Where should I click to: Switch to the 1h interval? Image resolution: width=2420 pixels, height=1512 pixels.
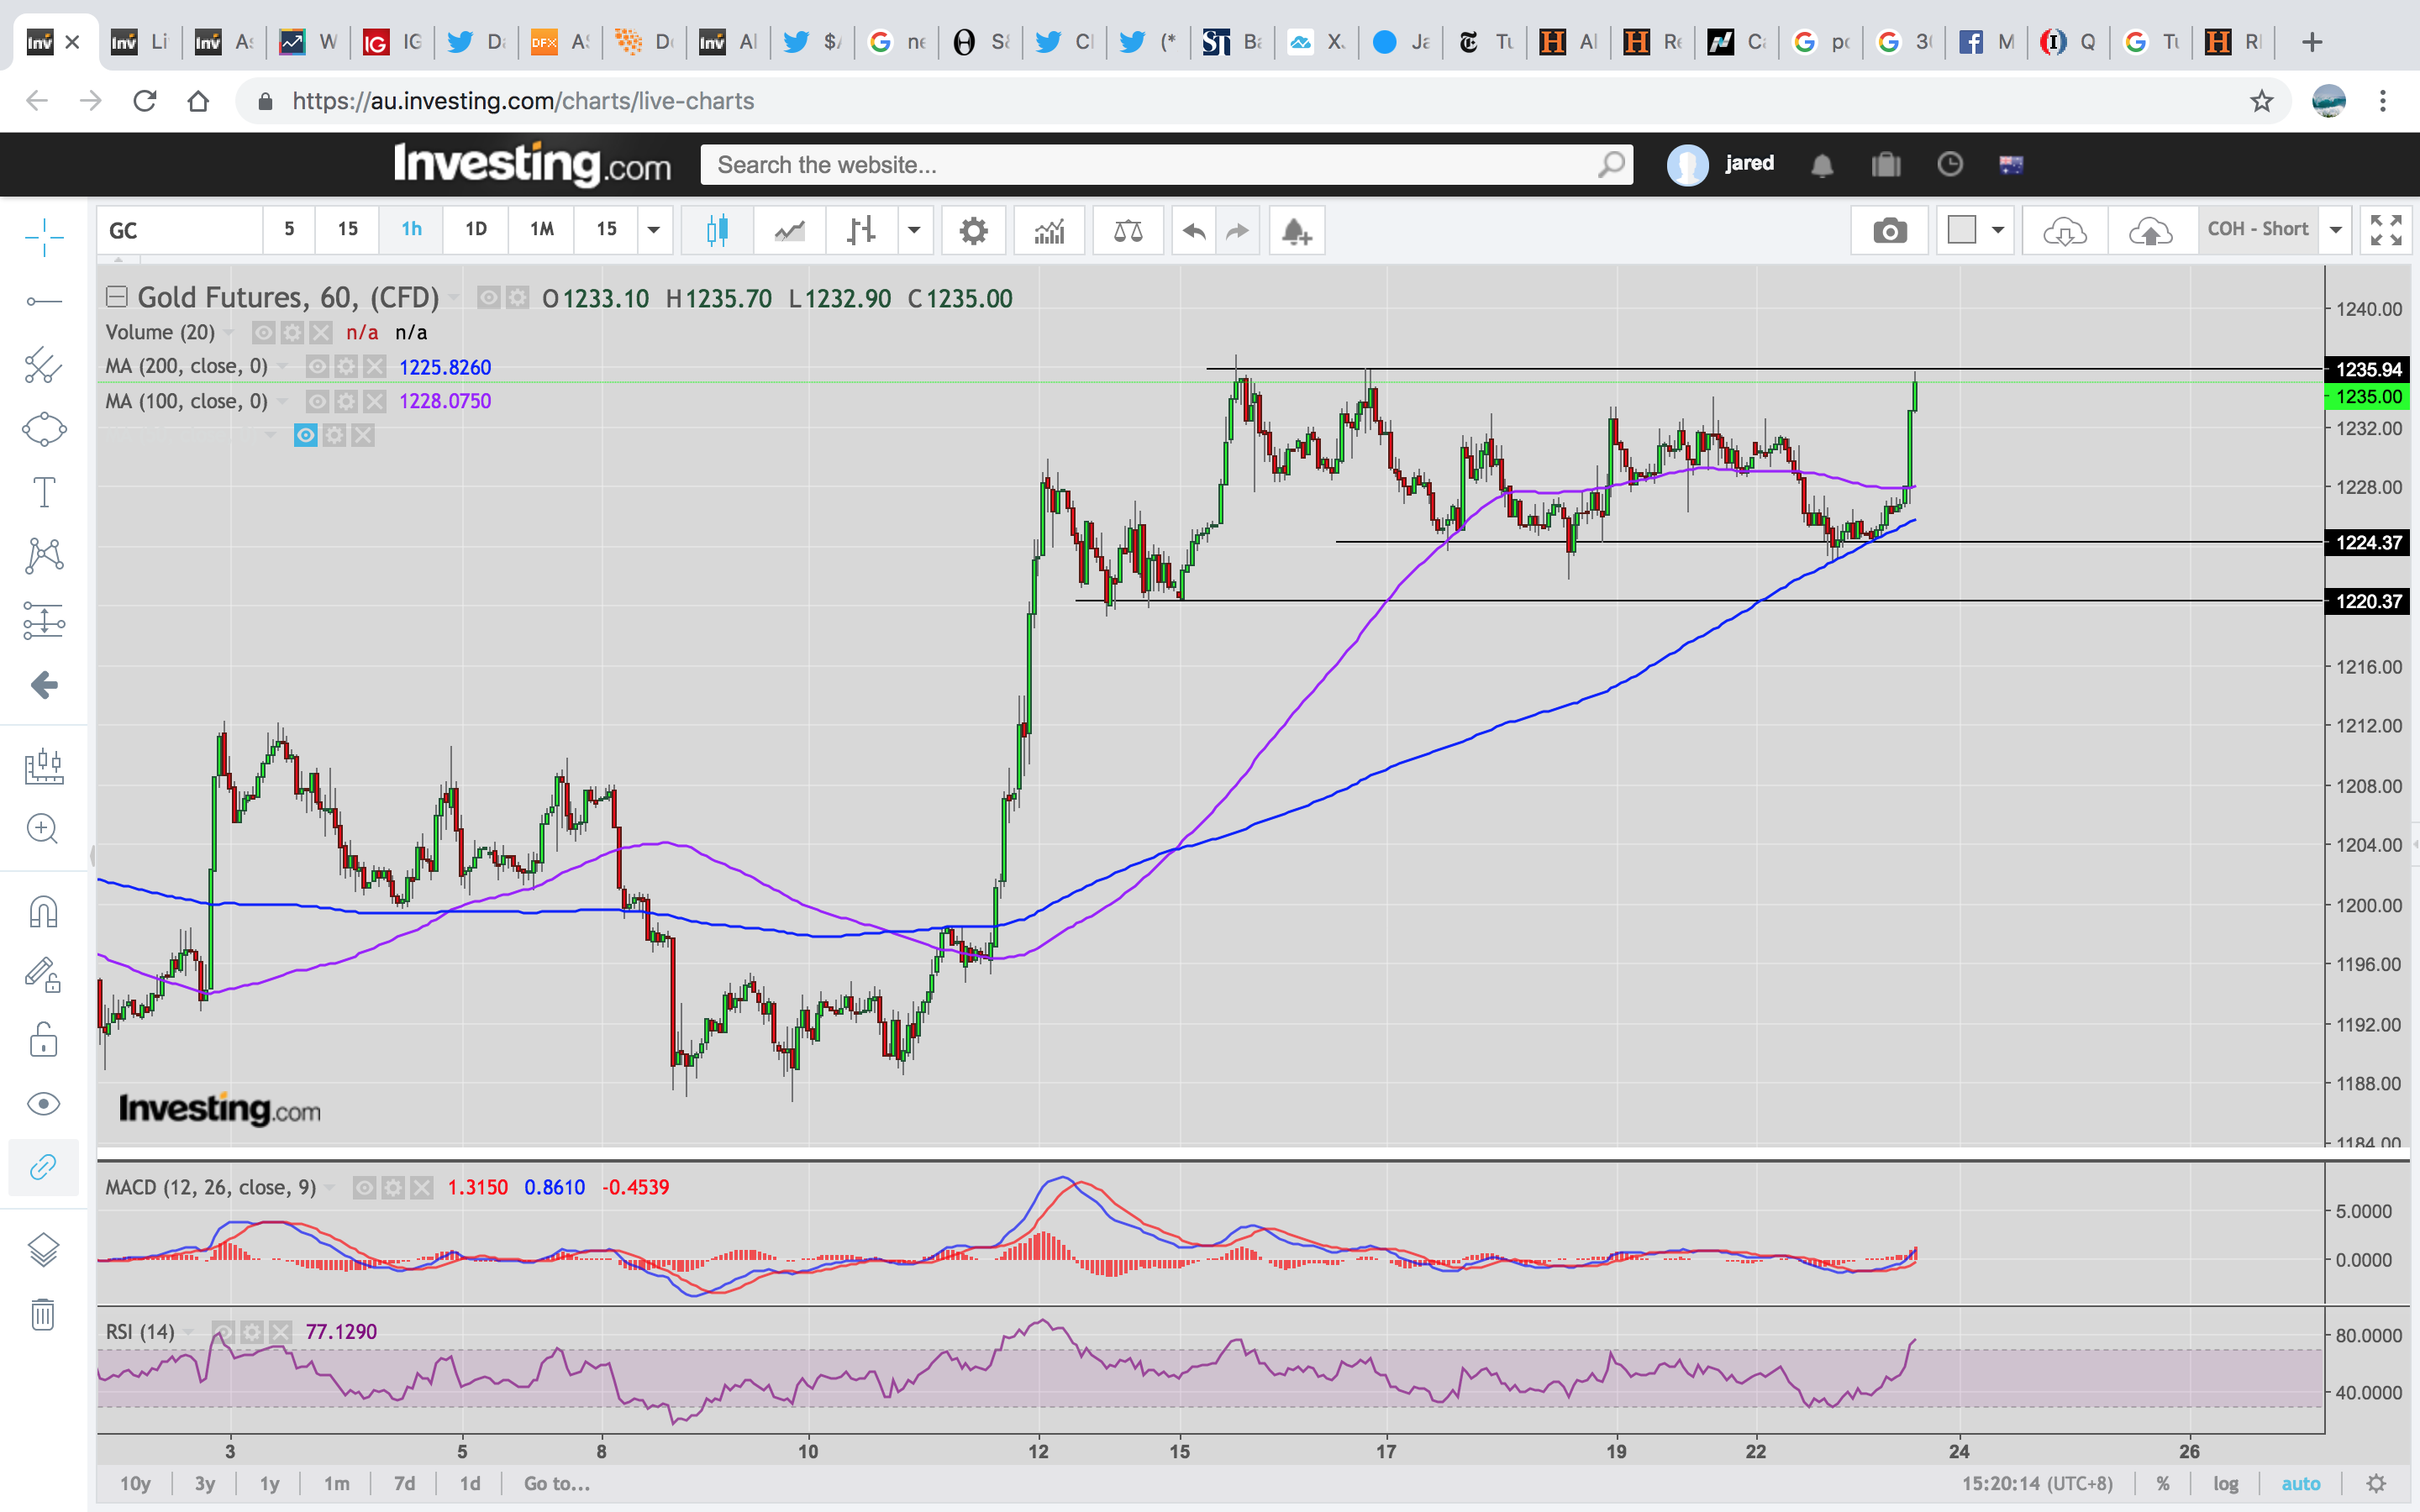(411, 229)
